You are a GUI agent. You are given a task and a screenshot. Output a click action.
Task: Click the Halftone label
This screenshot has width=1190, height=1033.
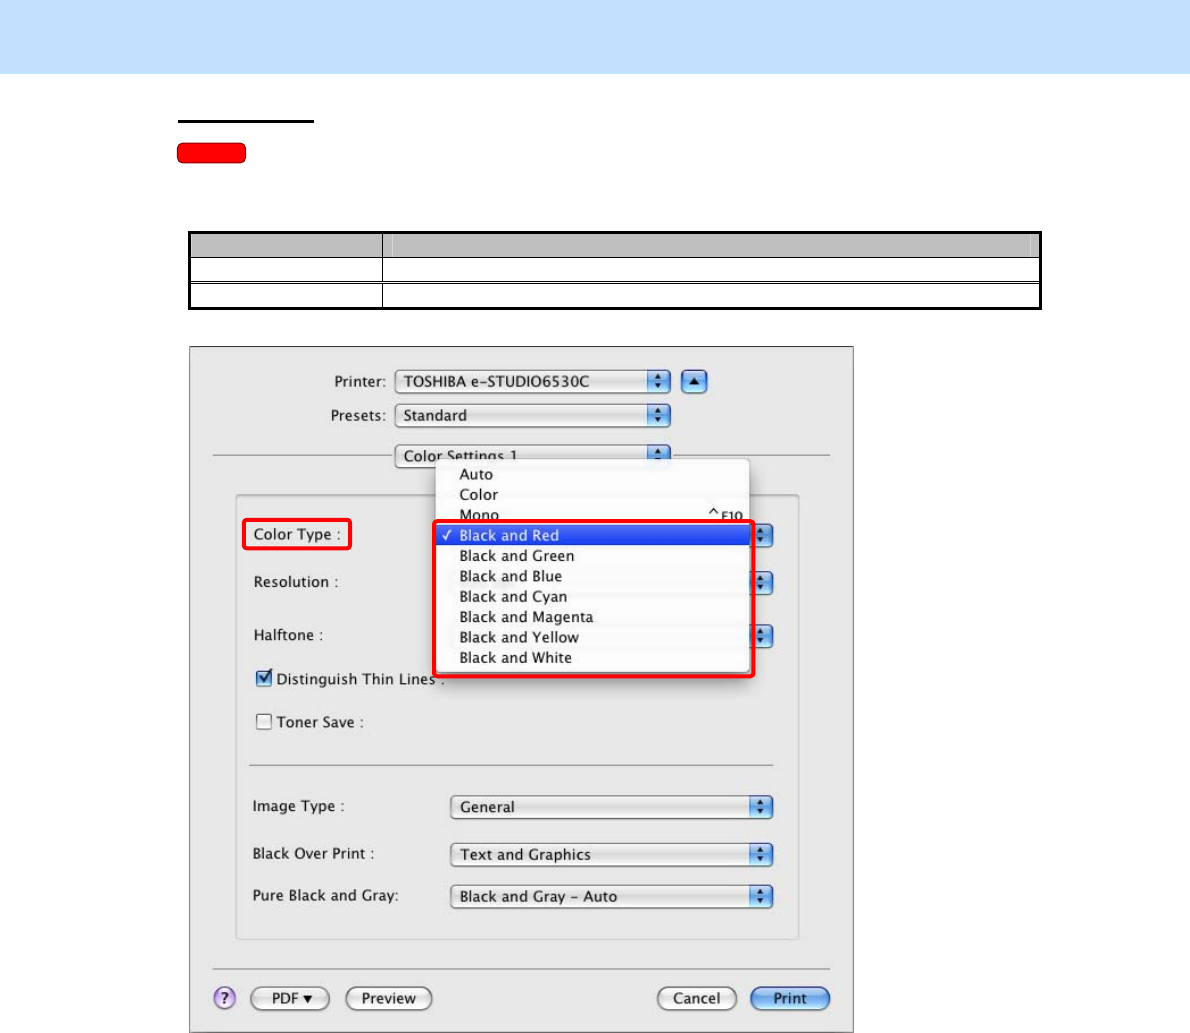coord(288,635)
